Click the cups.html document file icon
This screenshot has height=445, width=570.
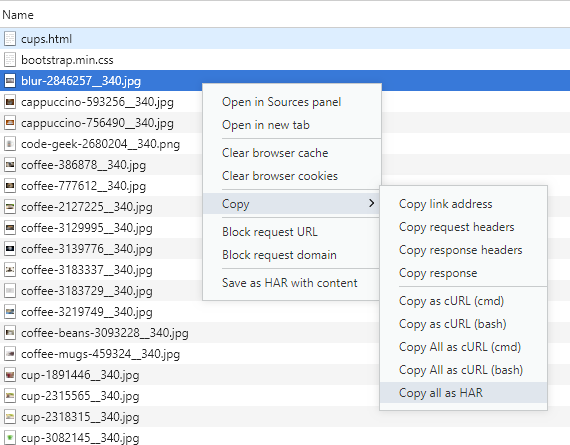(10, 39)
